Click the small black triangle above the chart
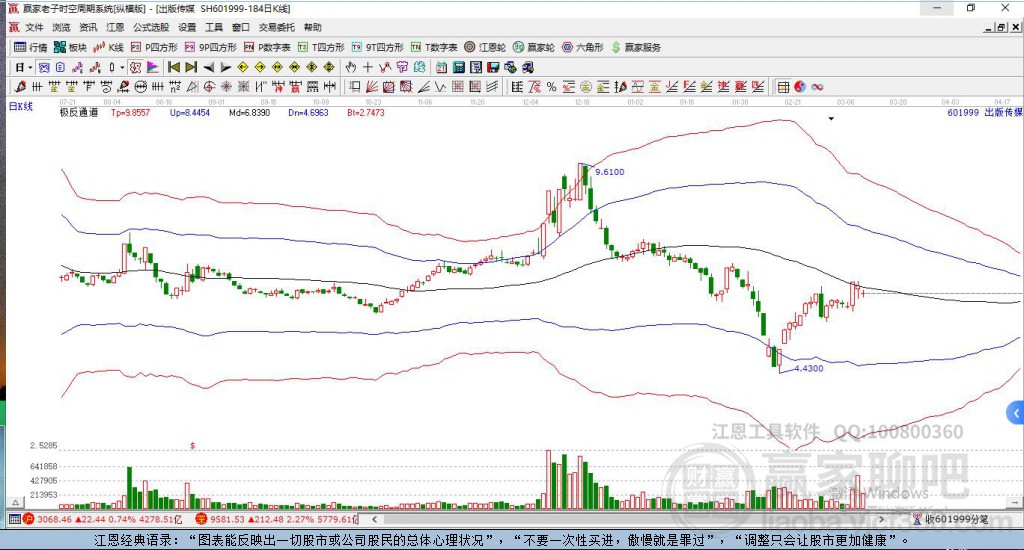Image resolution: width=1024 pixels, height=550 pixels. [831, 119]
